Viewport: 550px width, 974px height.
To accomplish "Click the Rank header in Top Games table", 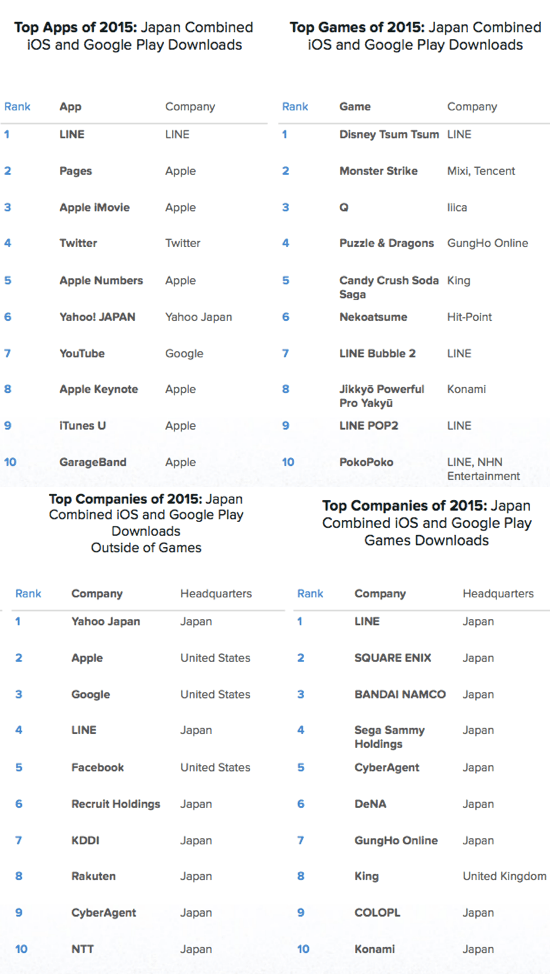I will click(295, 106).
